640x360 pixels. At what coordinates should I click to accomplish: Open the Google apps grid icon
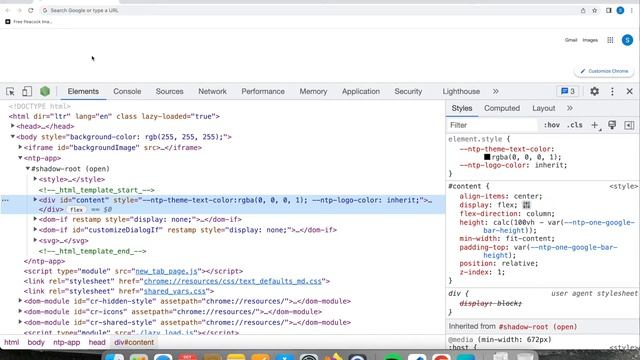tap(610, 40)
